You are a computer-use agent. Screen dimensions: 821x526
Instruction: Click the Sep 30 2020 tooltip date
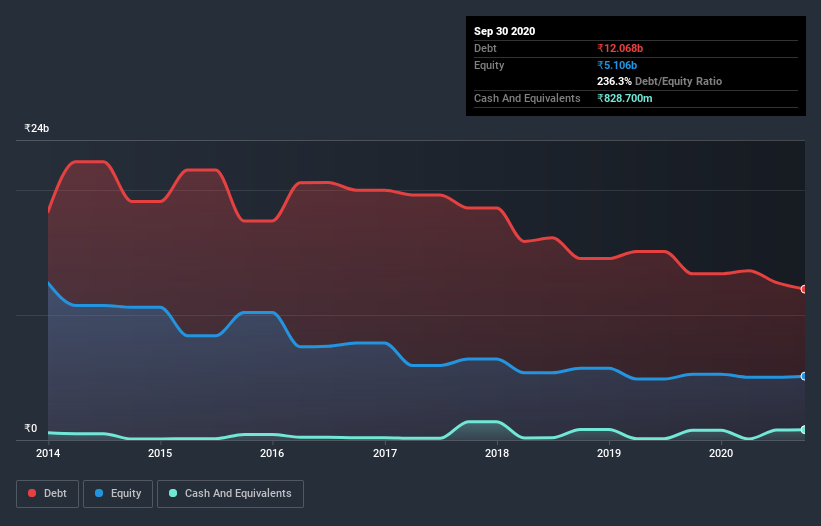point(505,31)
